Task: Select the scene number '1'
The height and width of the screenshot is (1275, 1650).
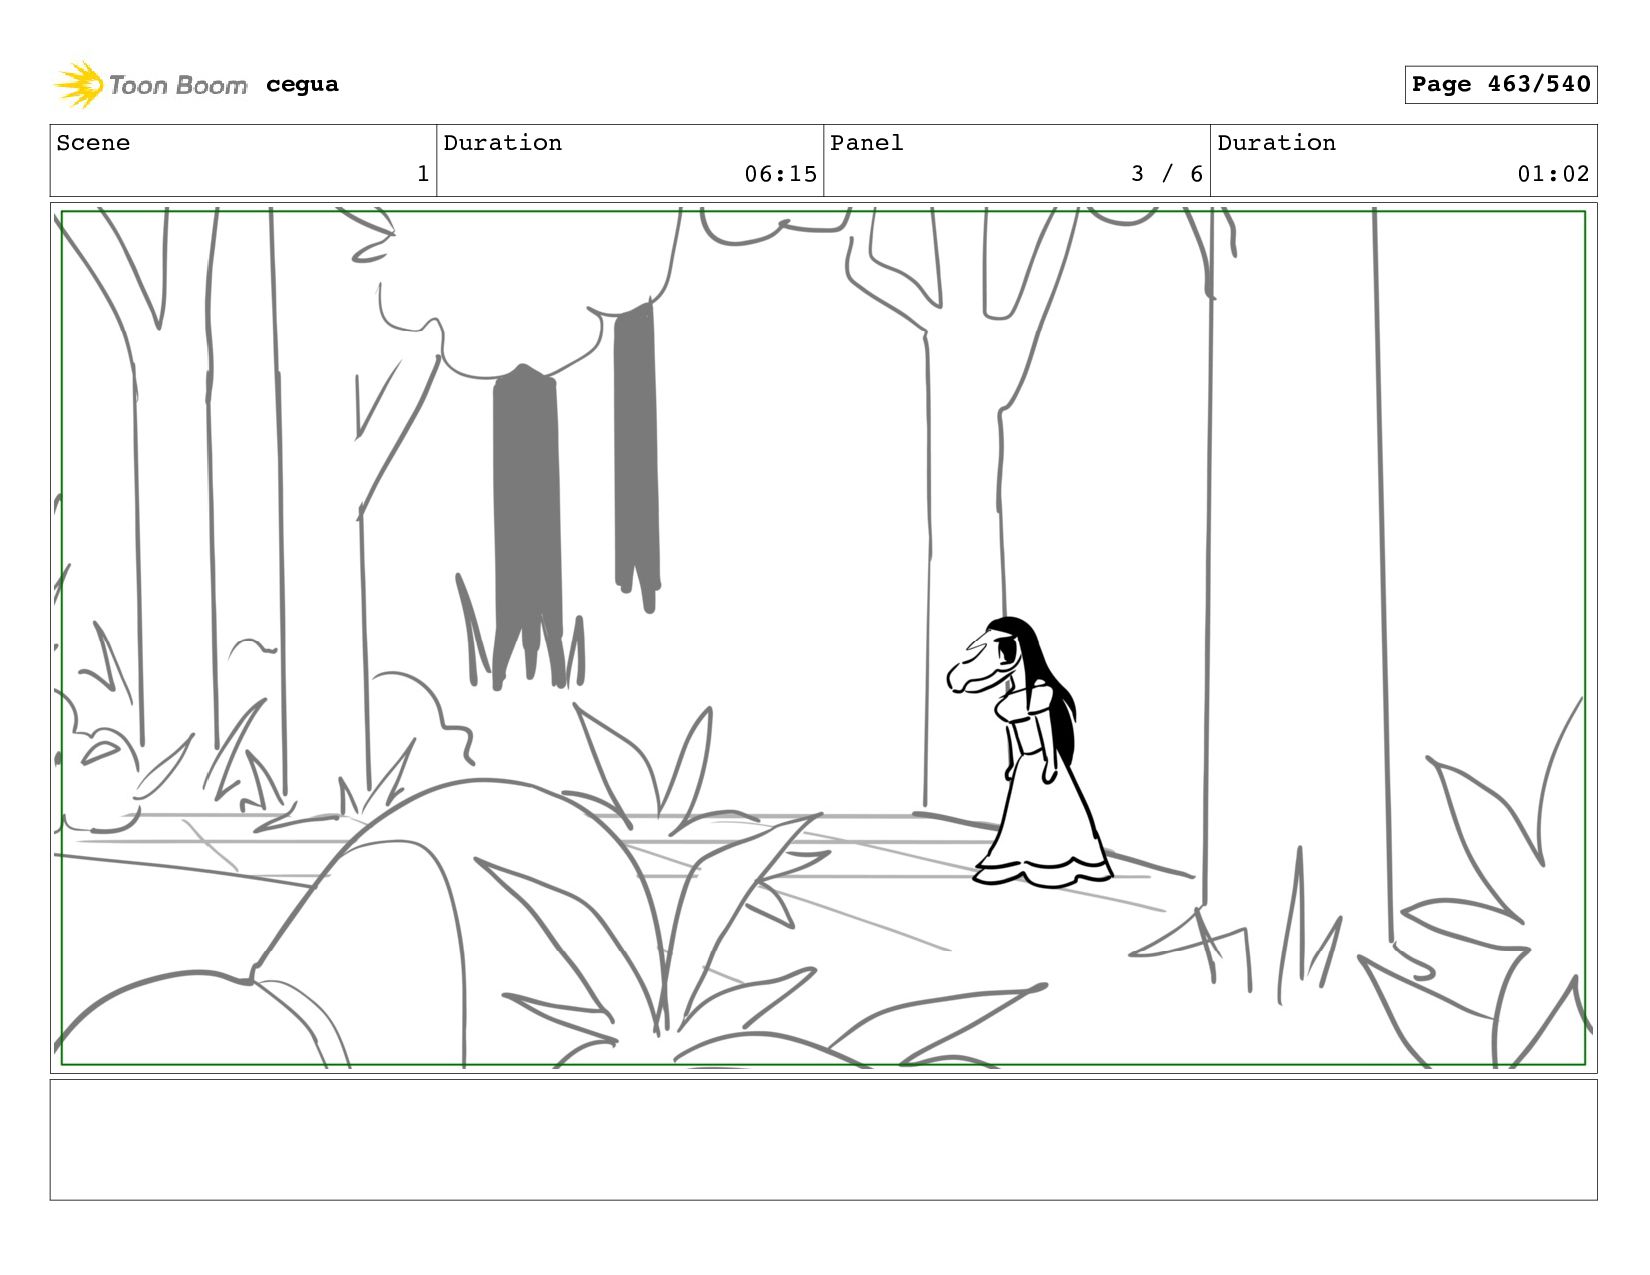Action: coord(423,174)
